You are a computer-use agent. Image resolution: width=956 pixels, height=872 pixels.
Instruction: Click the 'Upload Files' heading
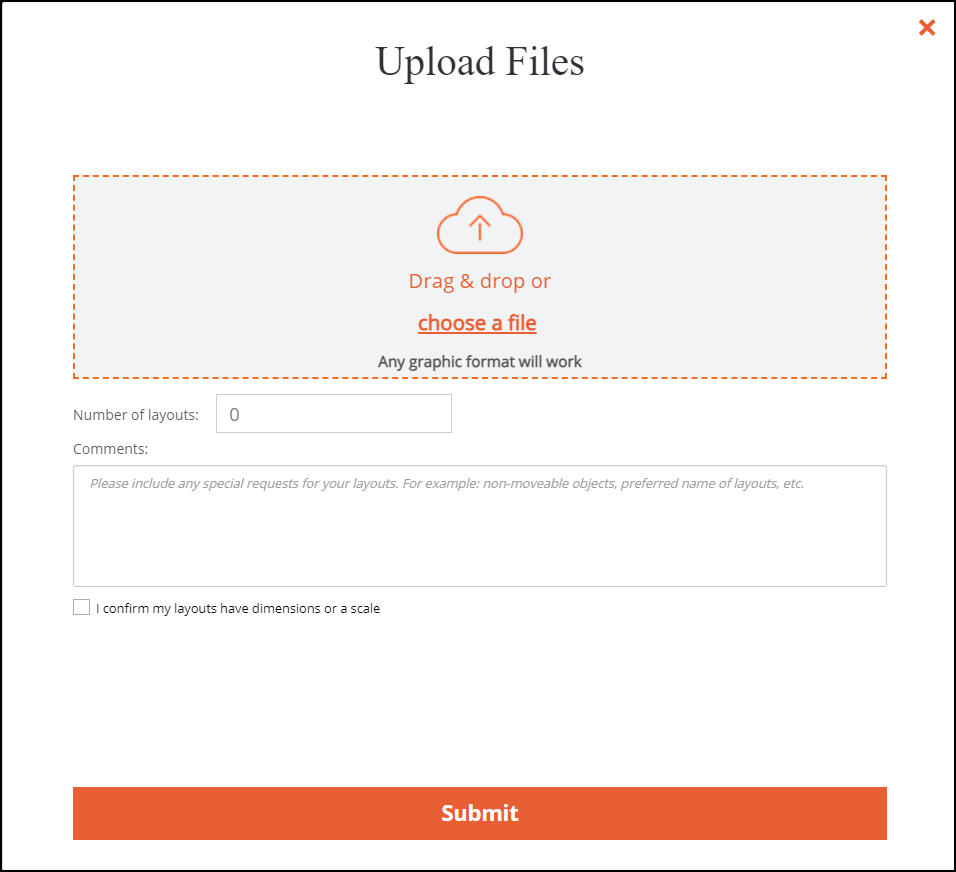click(480, 62)
